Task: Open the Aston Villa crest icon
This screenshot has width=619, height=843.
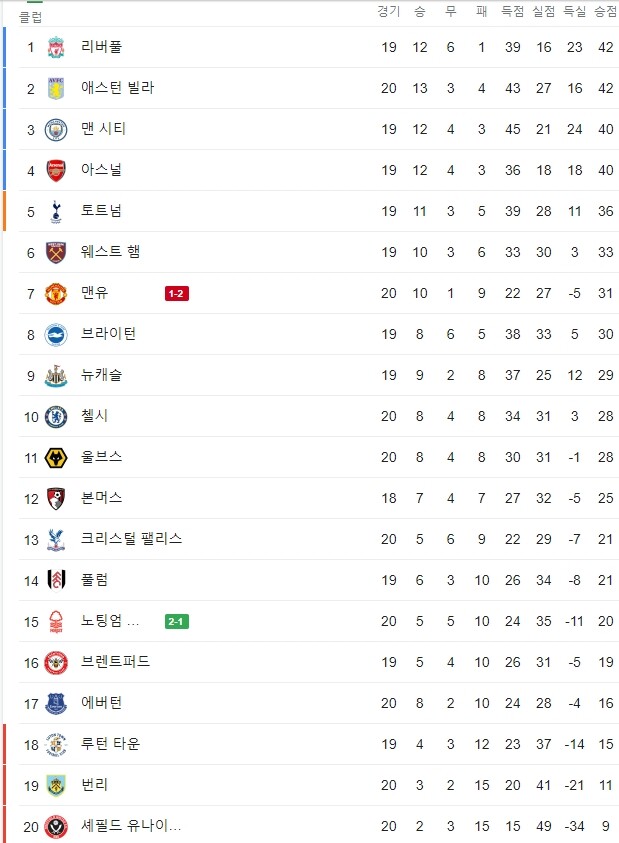Action: point(56,88)
